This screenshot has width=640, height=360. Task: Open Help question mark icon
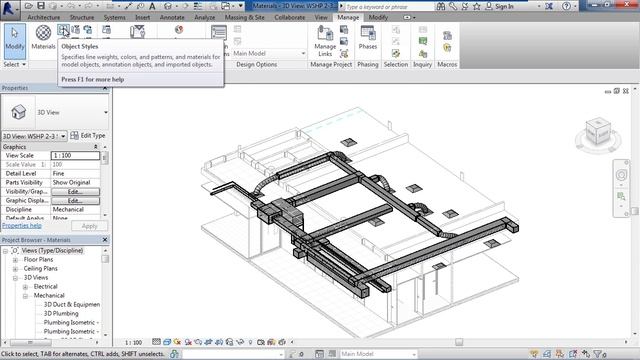click(566, 6)
